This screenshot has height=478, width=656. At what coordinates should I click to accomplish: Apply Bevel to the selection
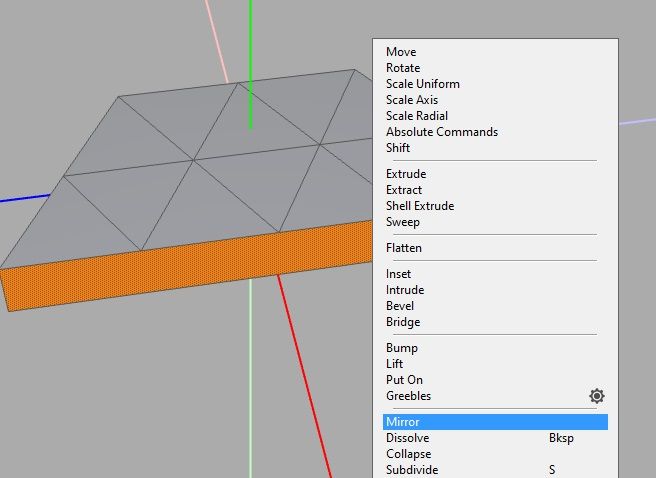[400, 306]
